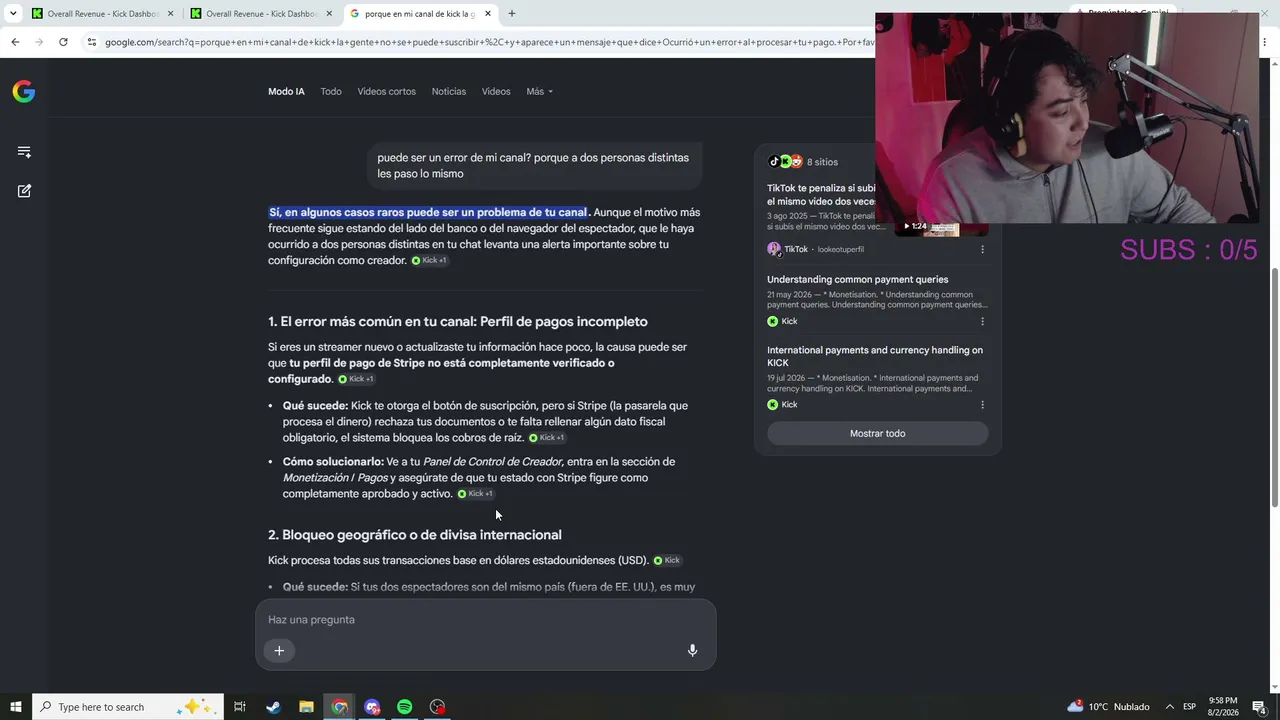Image resolution: width=1280 pixels, height=720 pixels.
Task: Click highlighted text 'Sí, en algunos casos raros...'
Action: (x=429, y=212)
